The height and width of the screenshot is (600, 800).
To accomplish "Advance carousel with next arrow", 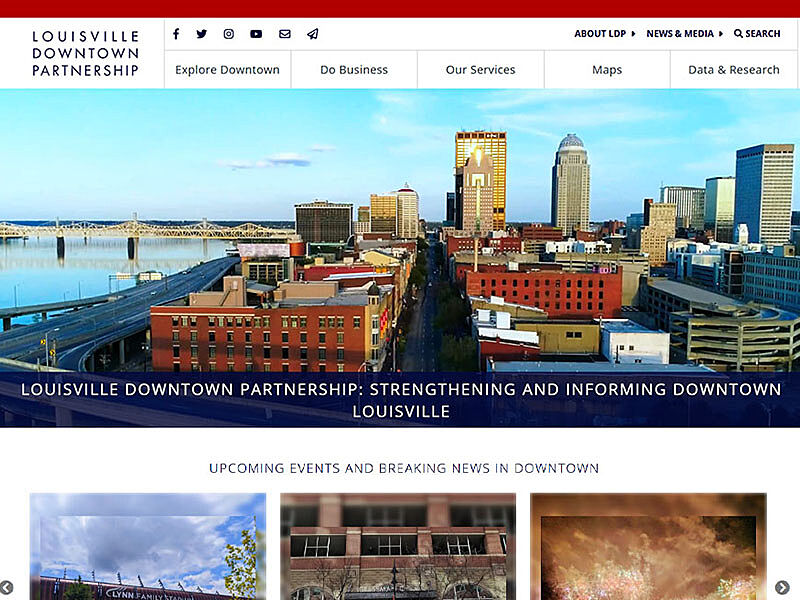I will [782, 587].
